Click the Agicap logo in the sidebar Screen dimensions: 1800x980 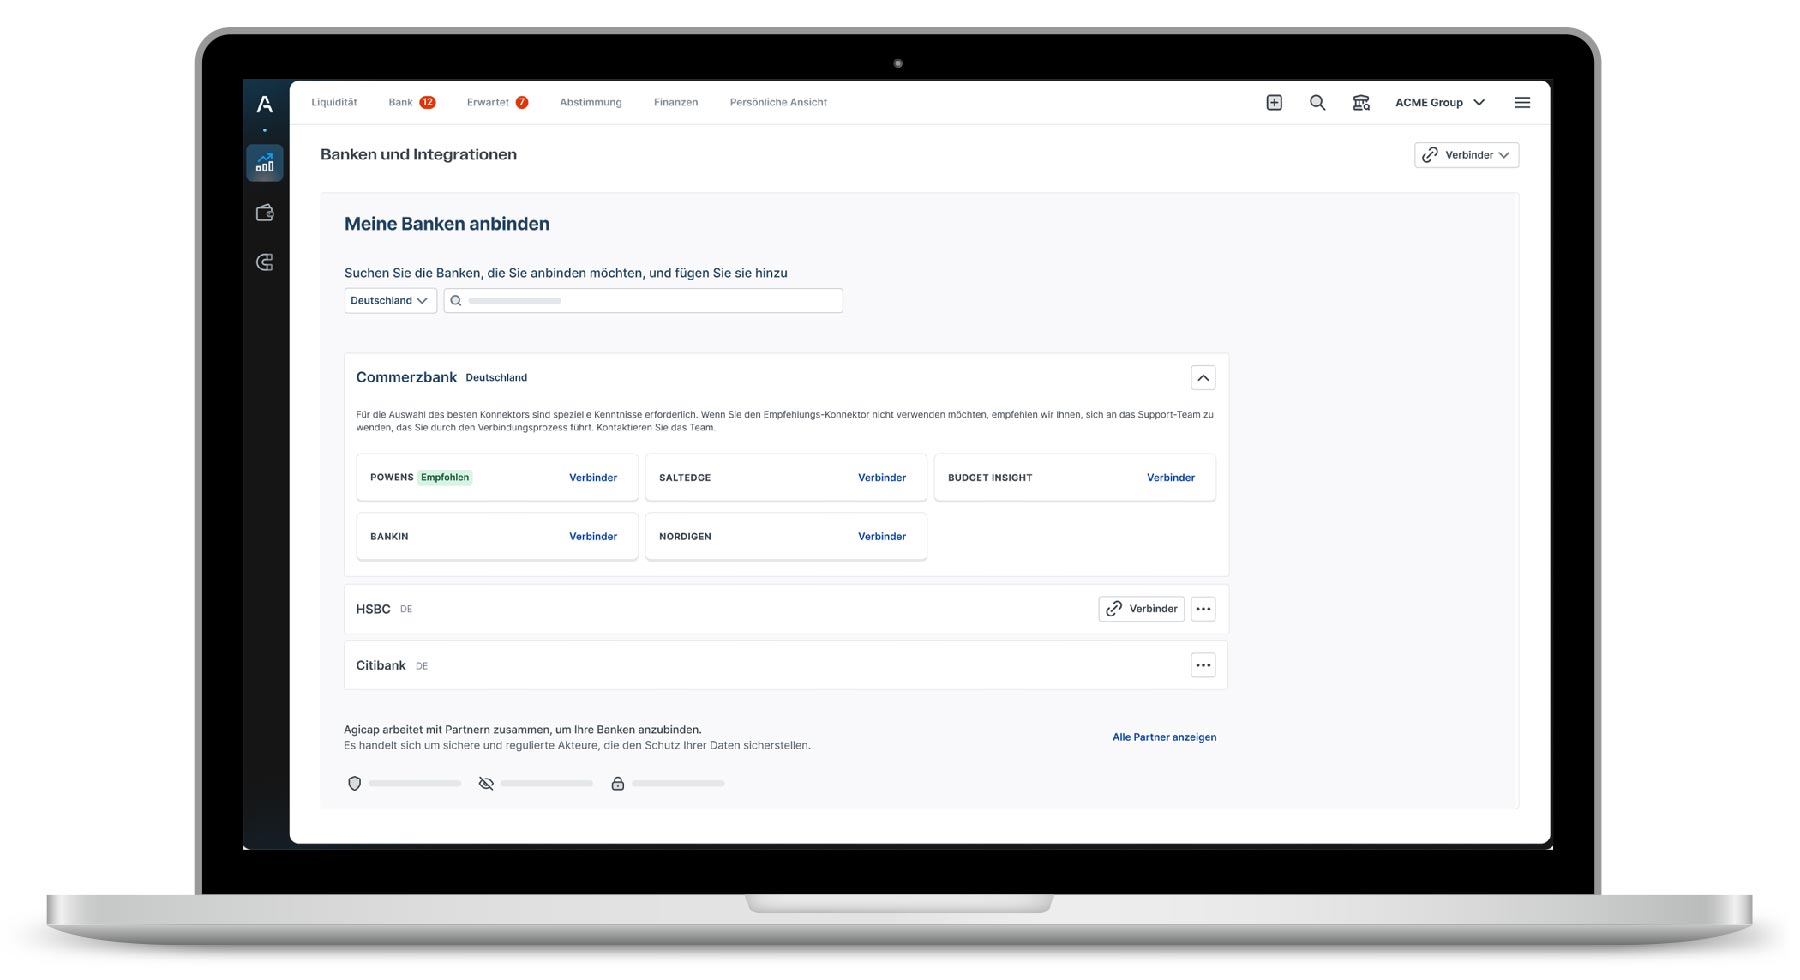click(265, 104)
